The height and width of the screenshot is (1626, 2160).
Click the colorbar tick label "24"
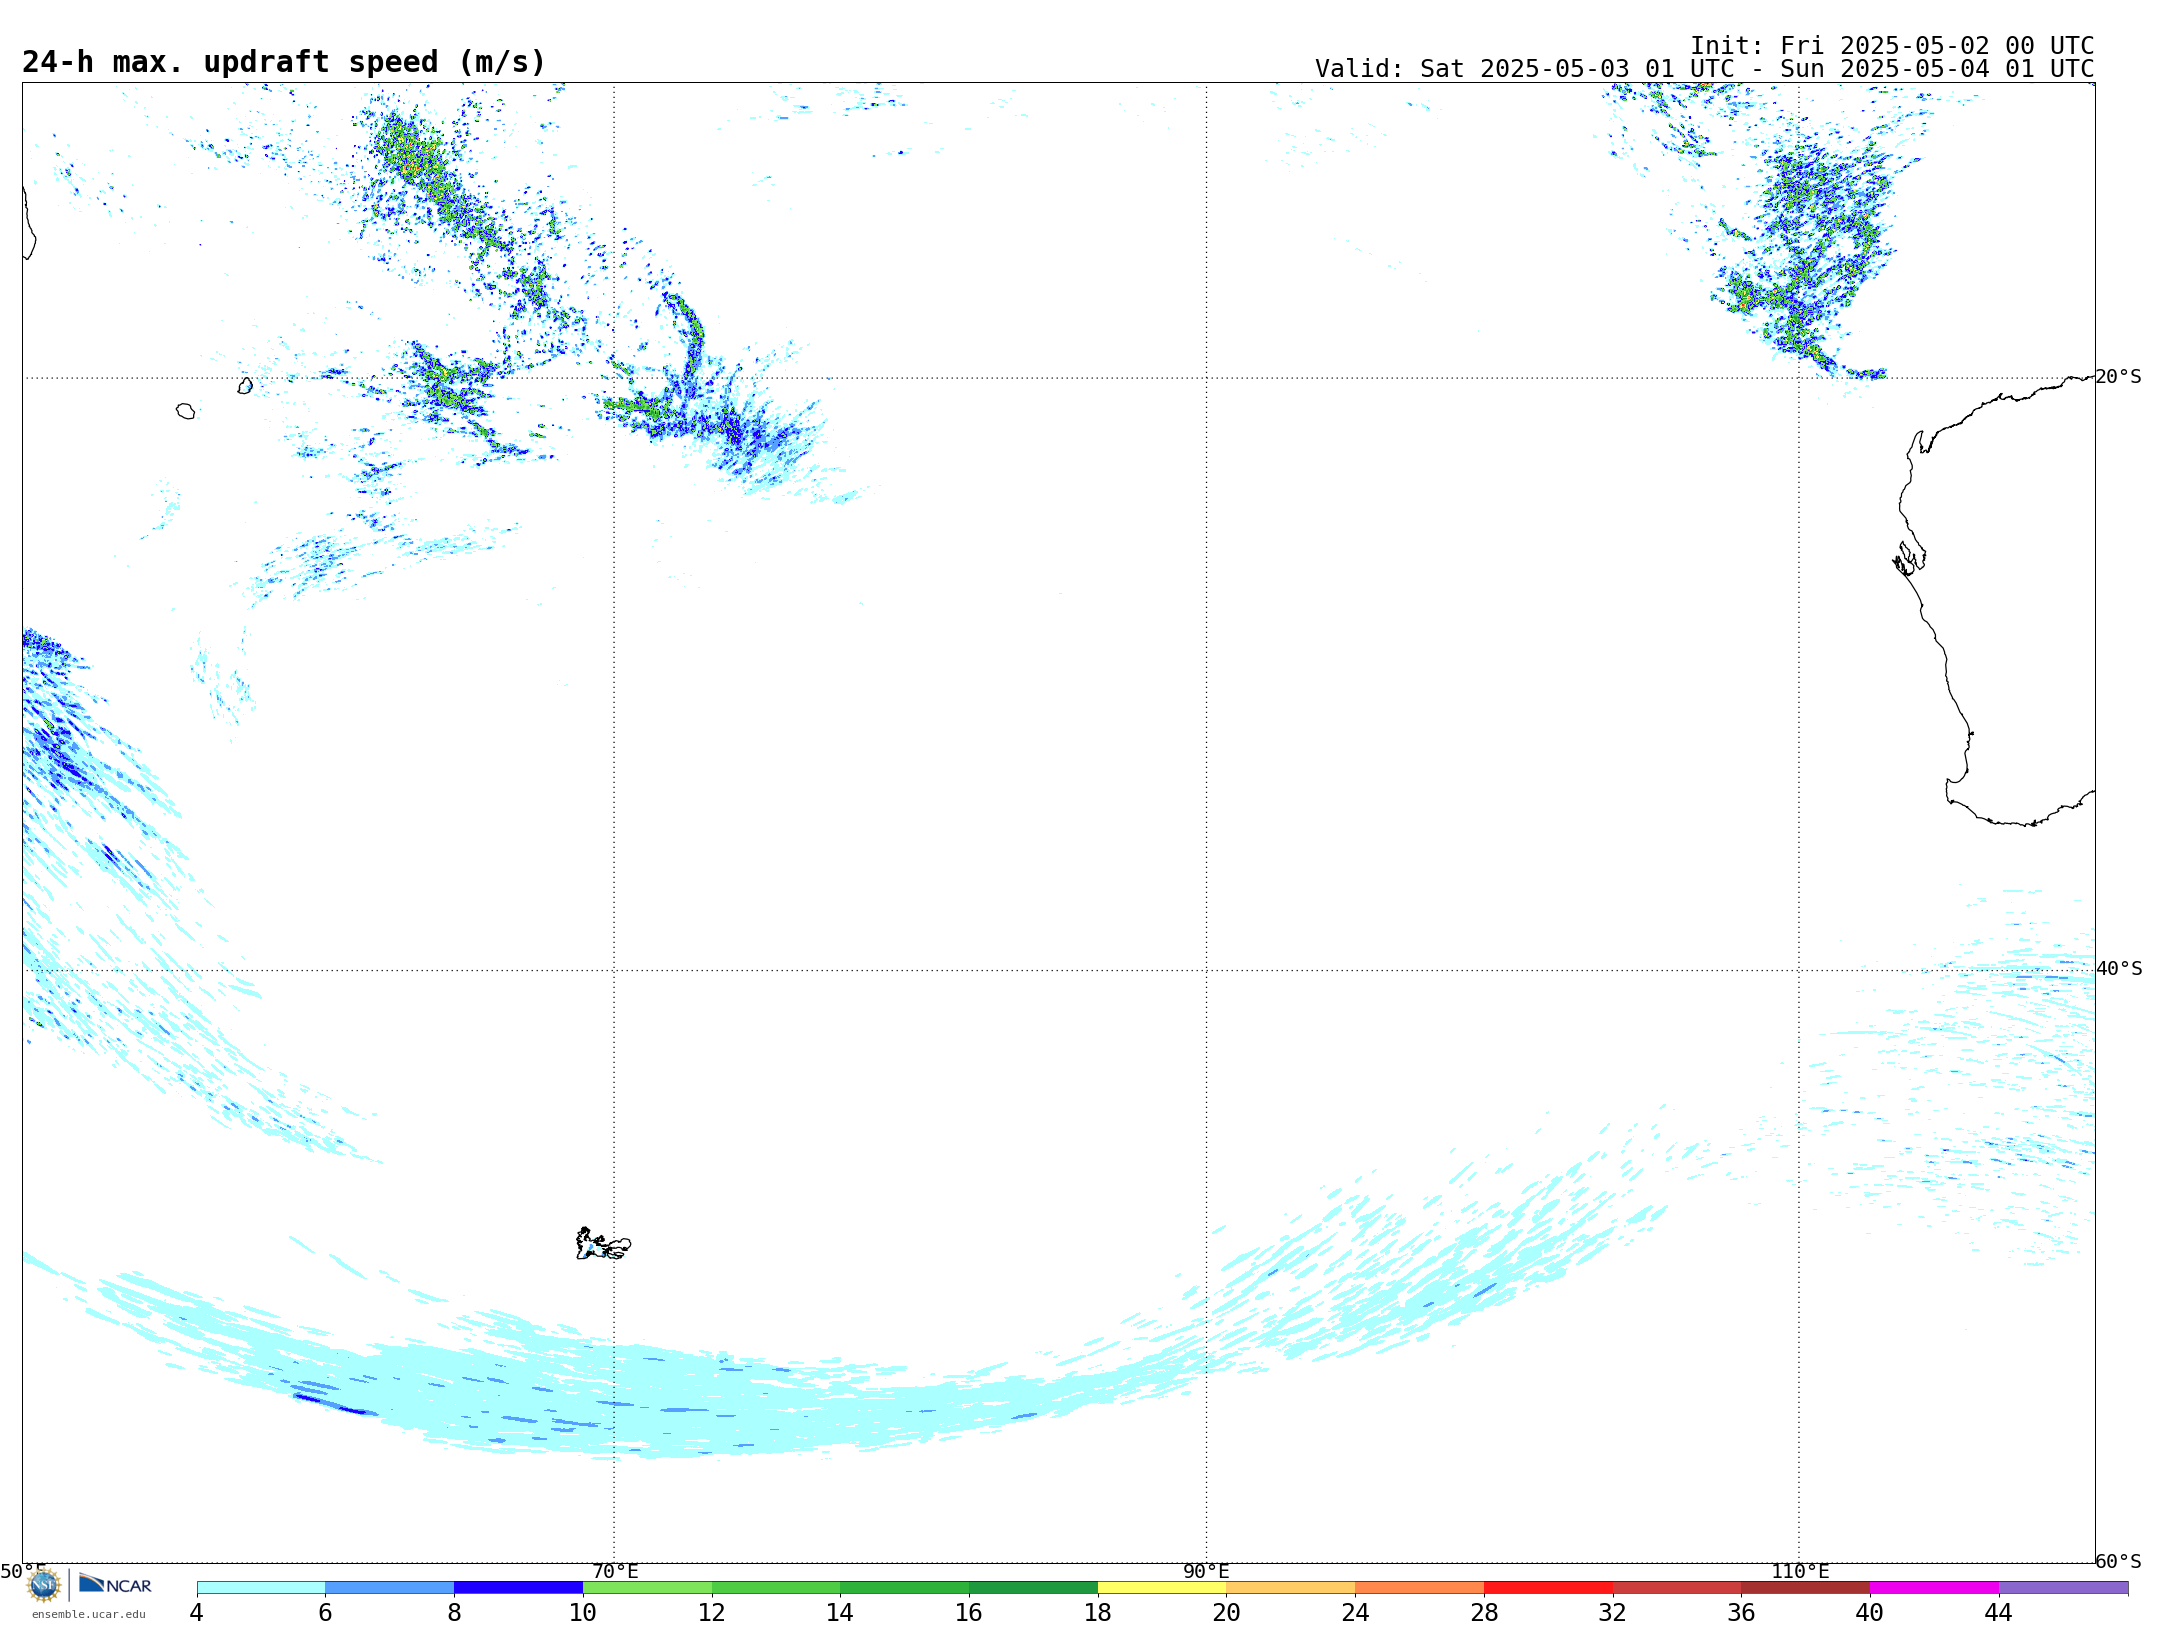(1355, 1613)
